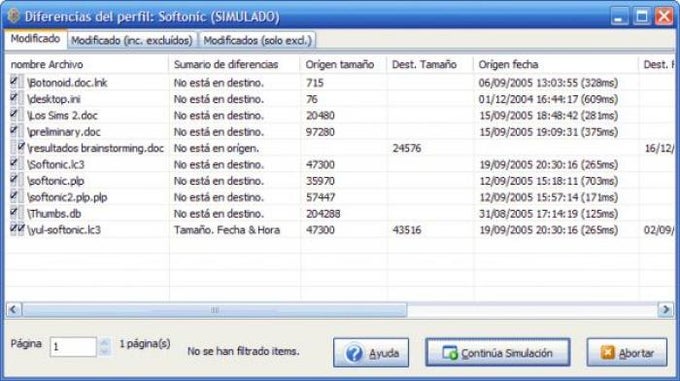Sort by Sumario de diferencias column header

coord(234,65)
